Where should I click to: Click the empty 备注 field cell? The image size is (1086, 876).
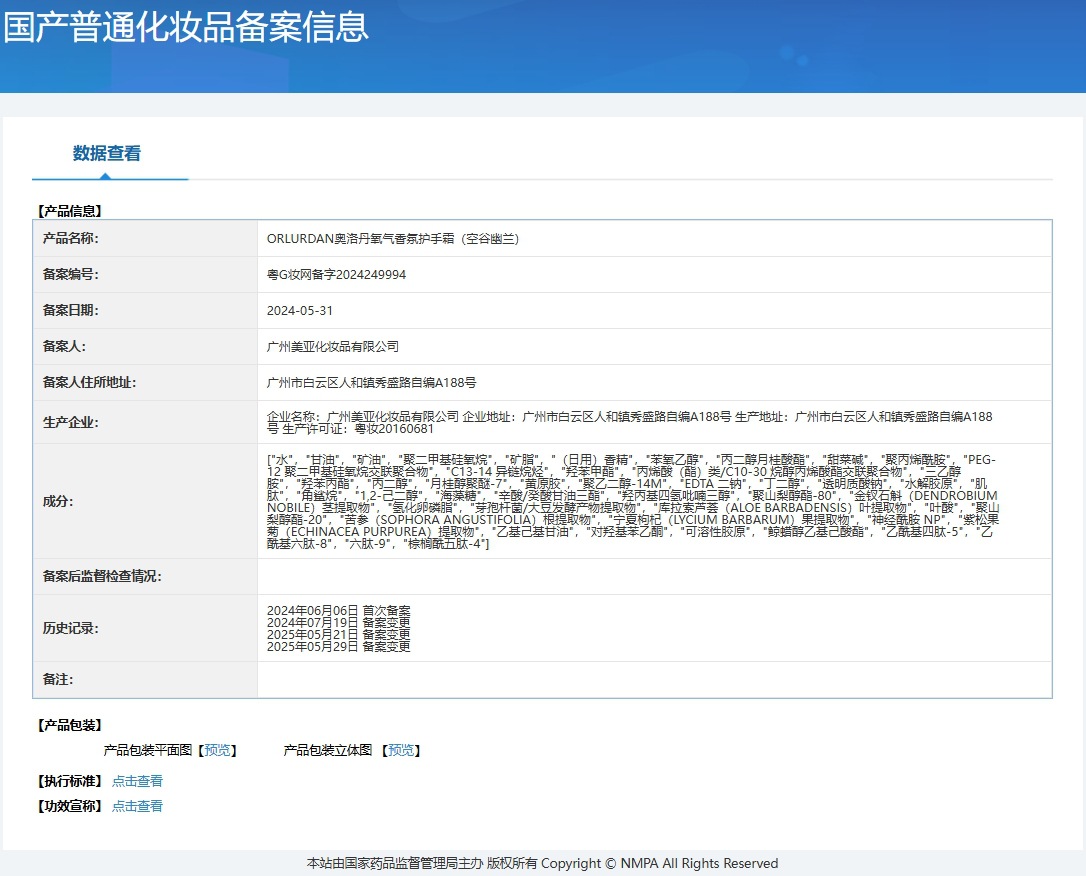point(655,679)
